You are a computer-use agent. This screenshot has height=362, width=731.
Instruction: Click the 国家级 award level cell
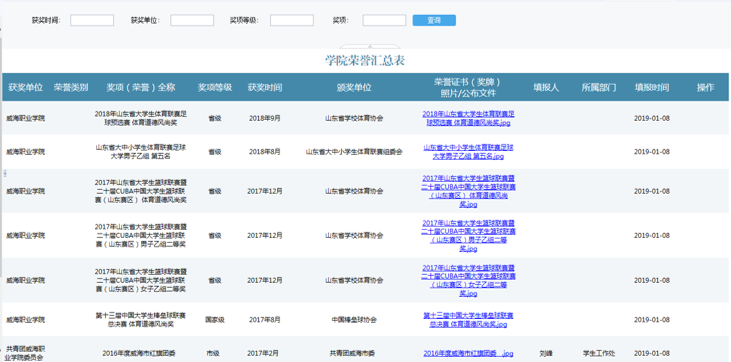(215, 320)
